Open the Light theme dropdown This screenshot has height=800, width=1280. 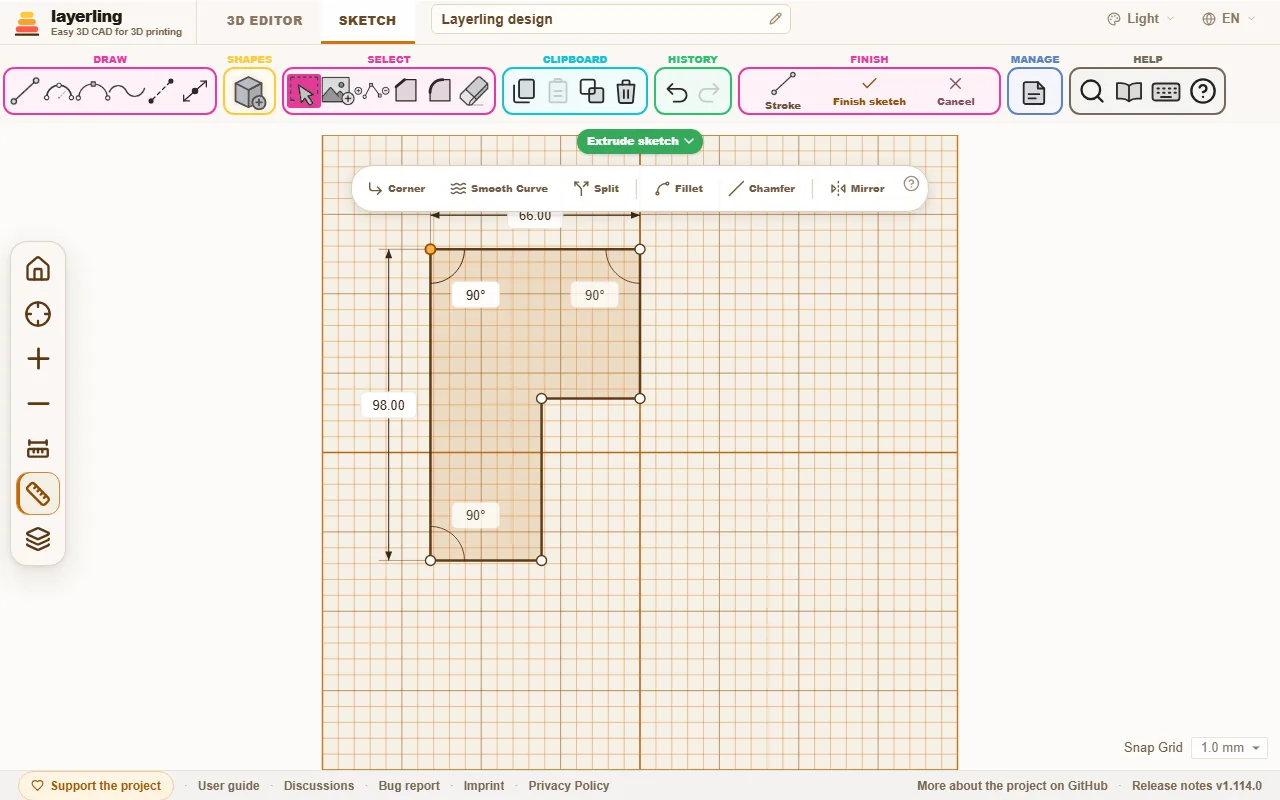tap(1141, 18)
